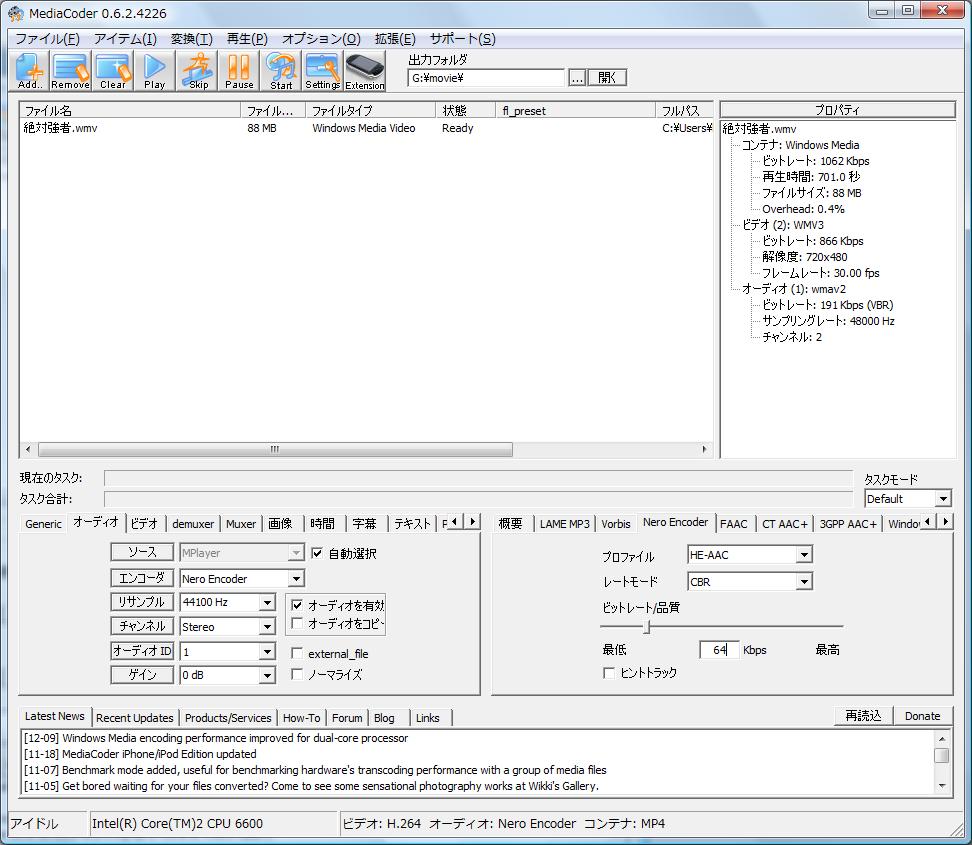Screen dimensions: 972x845
Task: Open the Recent Updates tab
Action: pyautogui.click(x=135, y=718)
